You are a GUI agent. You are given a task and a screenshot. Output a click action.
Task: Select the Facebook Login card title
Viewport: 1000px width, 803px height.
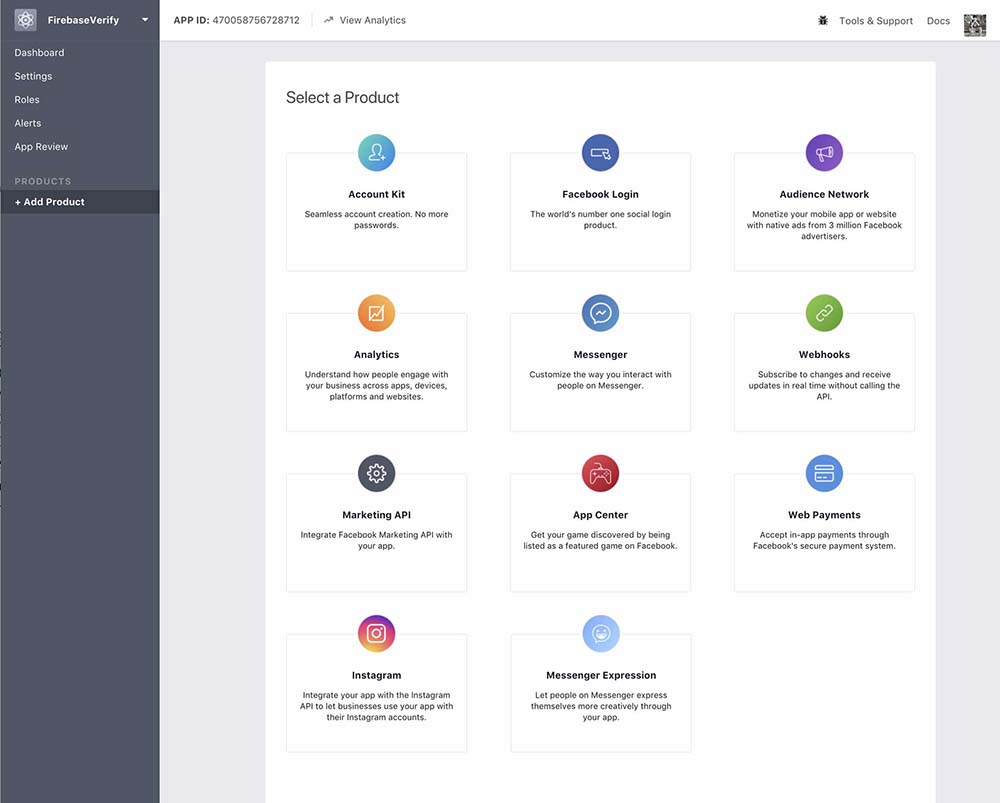(x=600, y=194)
